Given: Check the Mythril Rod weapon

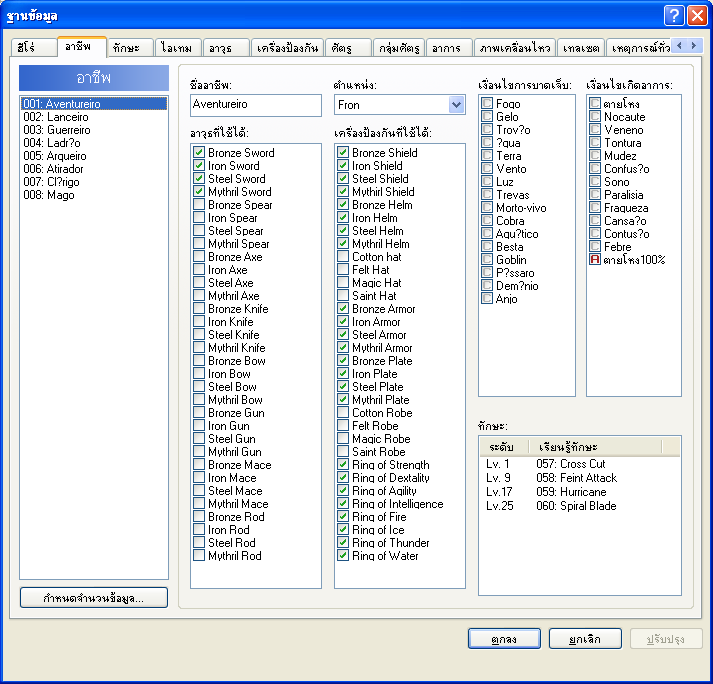Looking at the screenshot, I should coord(199,556).
